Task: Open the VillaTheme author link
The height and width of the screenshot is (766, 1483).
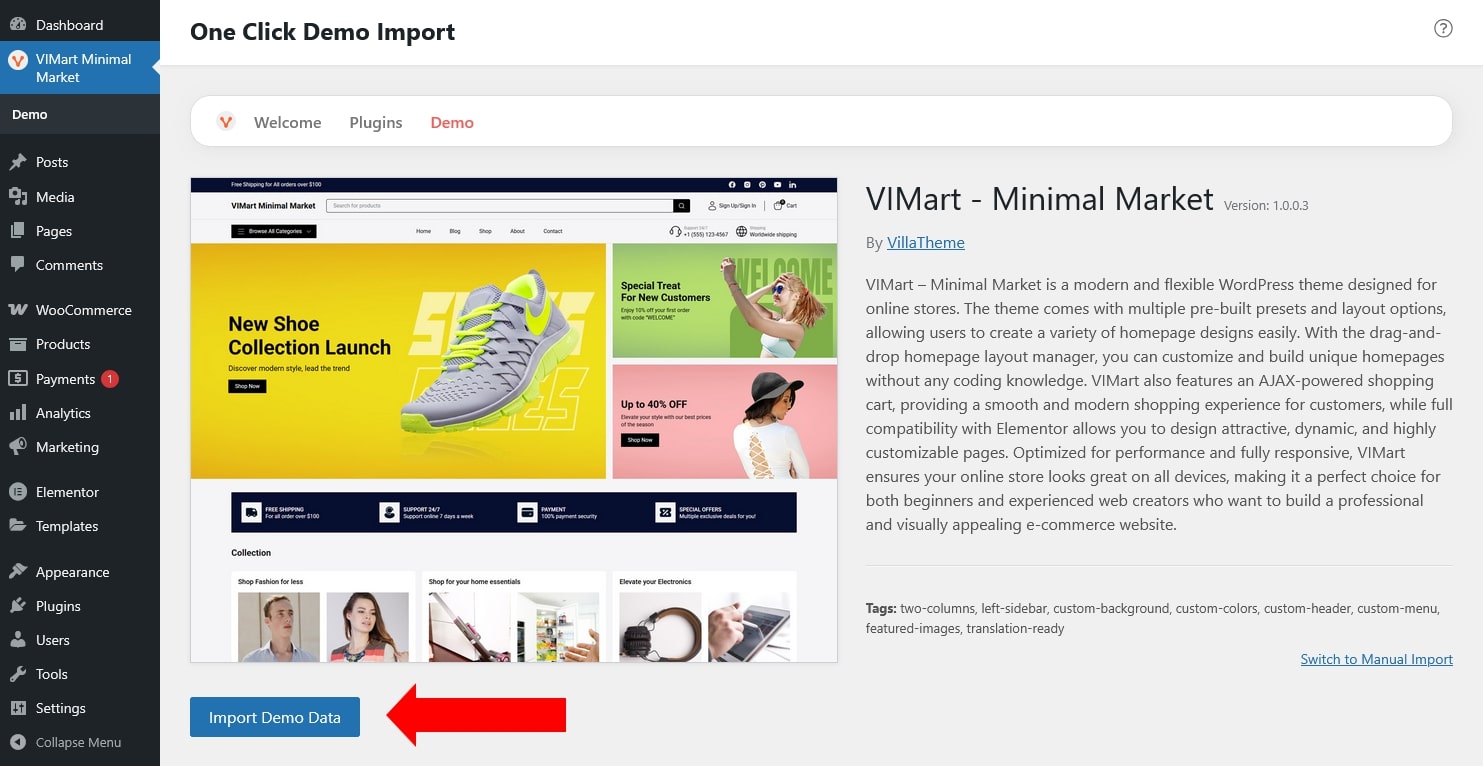Action: point(926,242)
